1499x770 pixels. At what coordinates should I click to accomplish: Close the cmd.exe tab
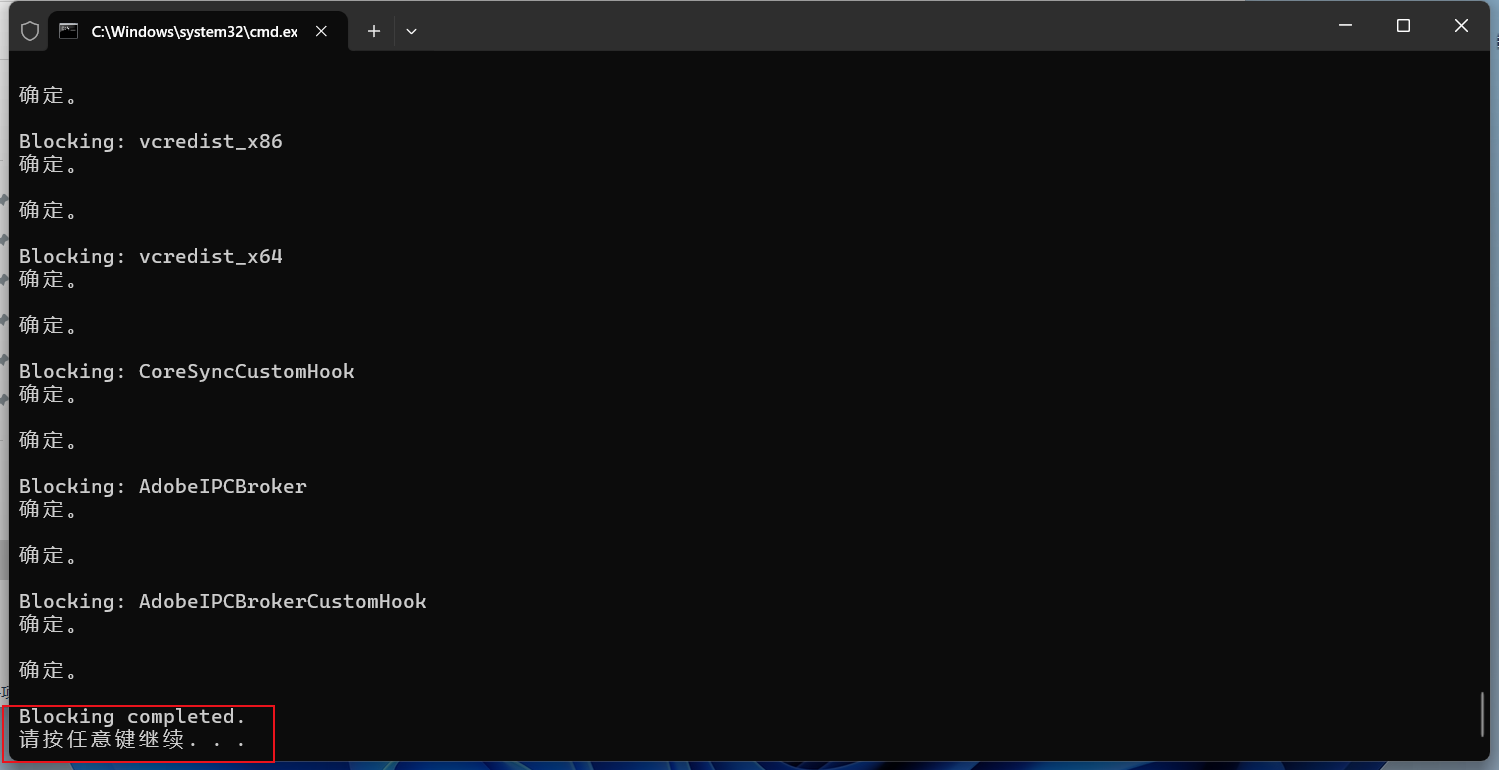tap(321, 31)
